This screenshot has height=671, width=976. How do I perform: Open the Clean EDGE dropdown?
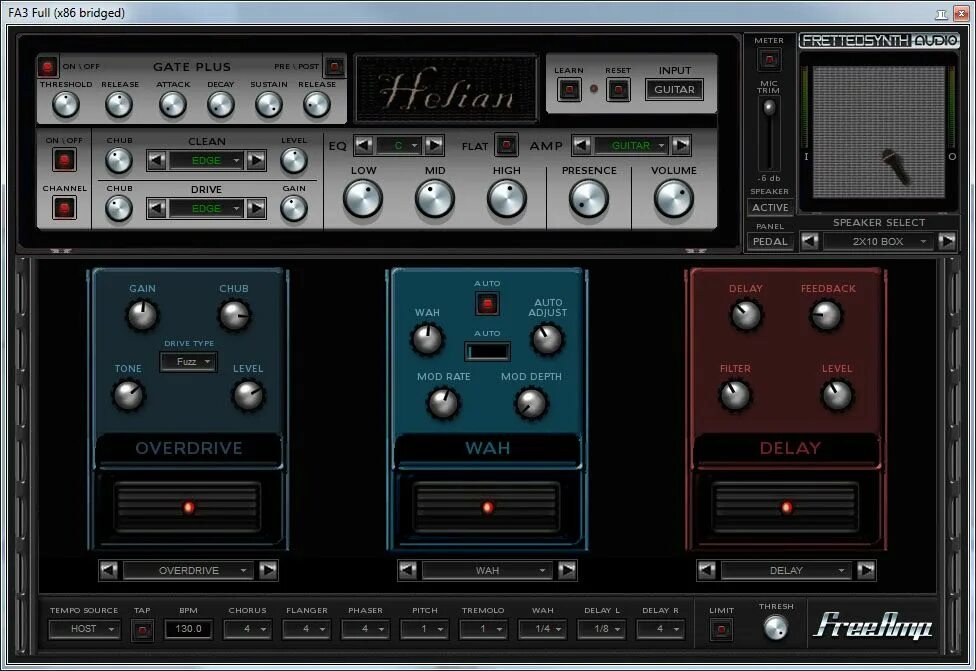[207, 160]
